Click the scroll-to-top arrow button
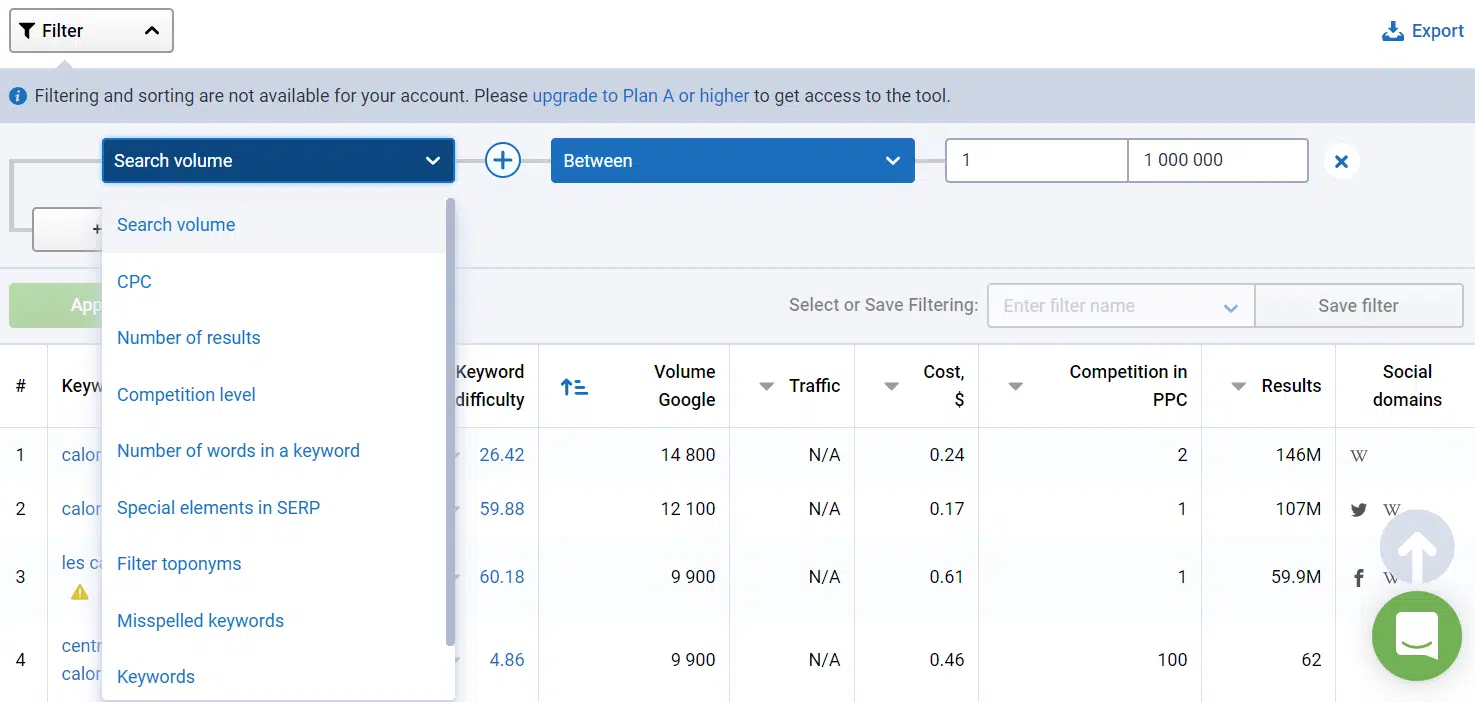1475x702 pixels. [1416, 548]
